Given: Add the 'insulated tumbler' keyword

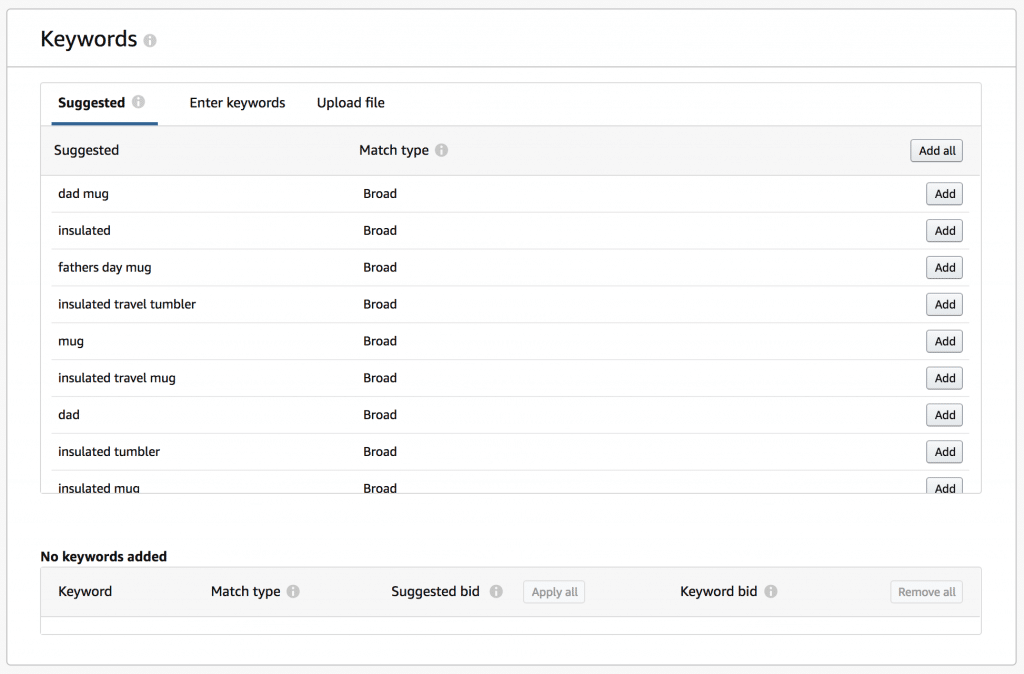Looking at the screenshot, I should 944,452.
